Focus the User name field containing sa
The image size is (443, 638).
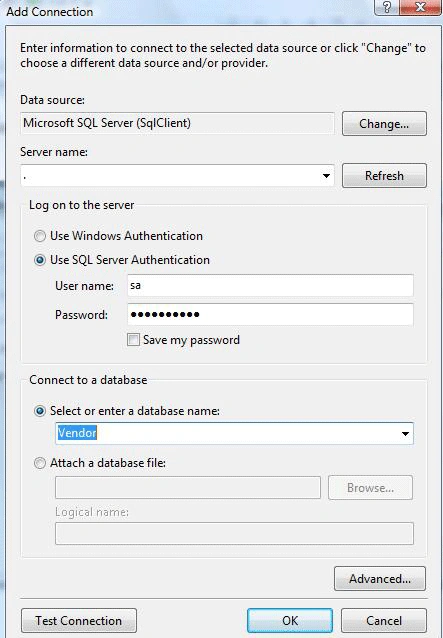coord(270,285)
